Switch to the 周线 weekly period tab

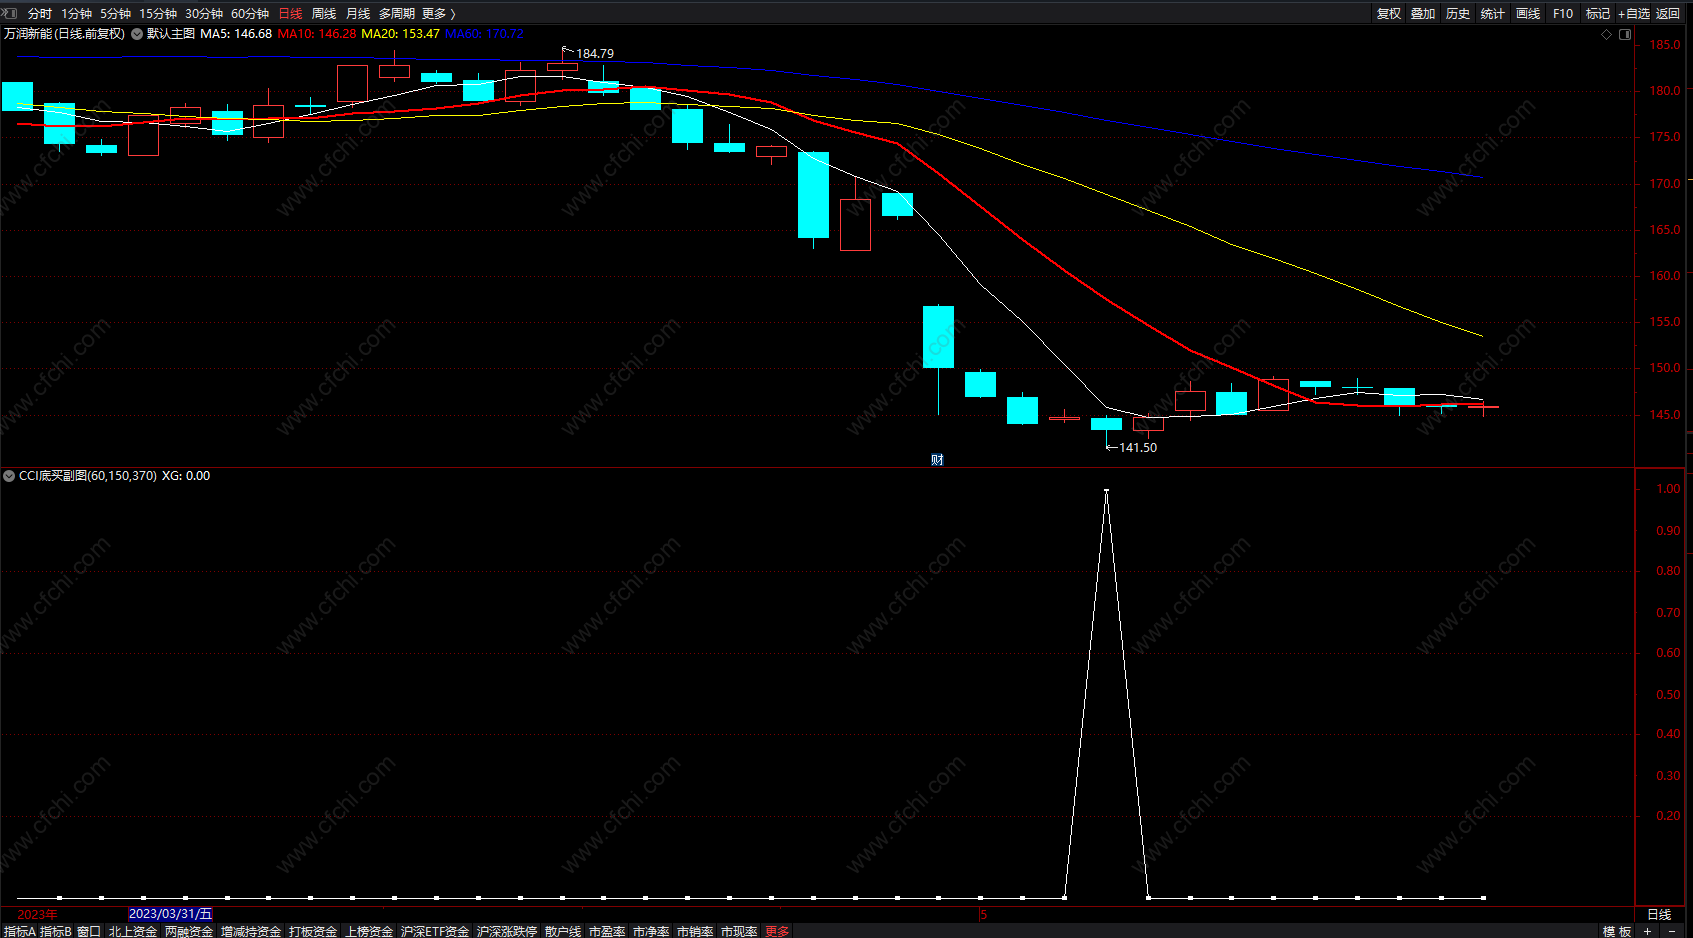point(324,14)
